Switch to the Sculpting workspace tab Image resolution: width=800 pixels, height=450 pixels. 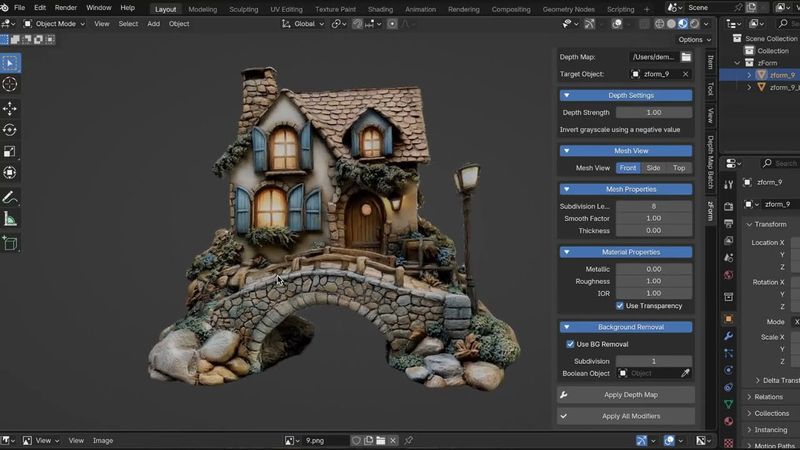[243, 9]
